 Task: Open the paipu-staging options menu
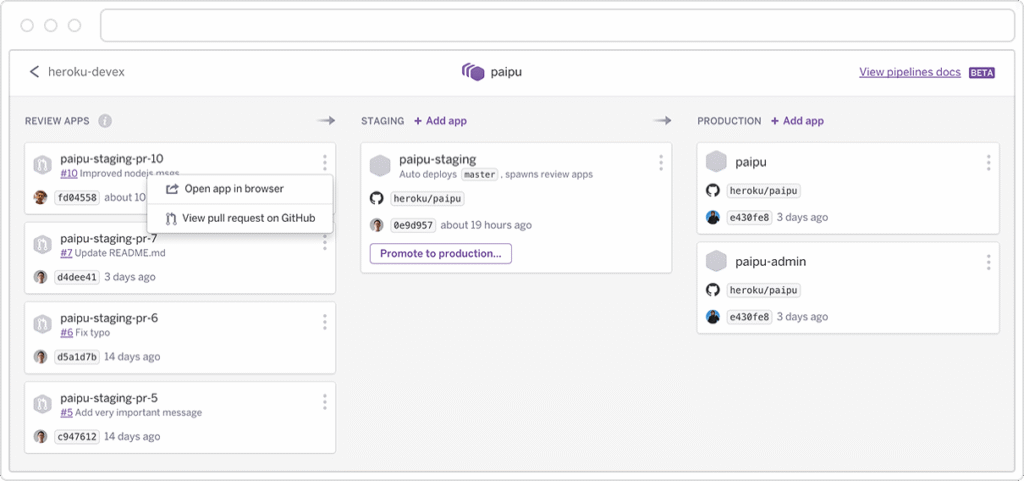click(660, 163)
